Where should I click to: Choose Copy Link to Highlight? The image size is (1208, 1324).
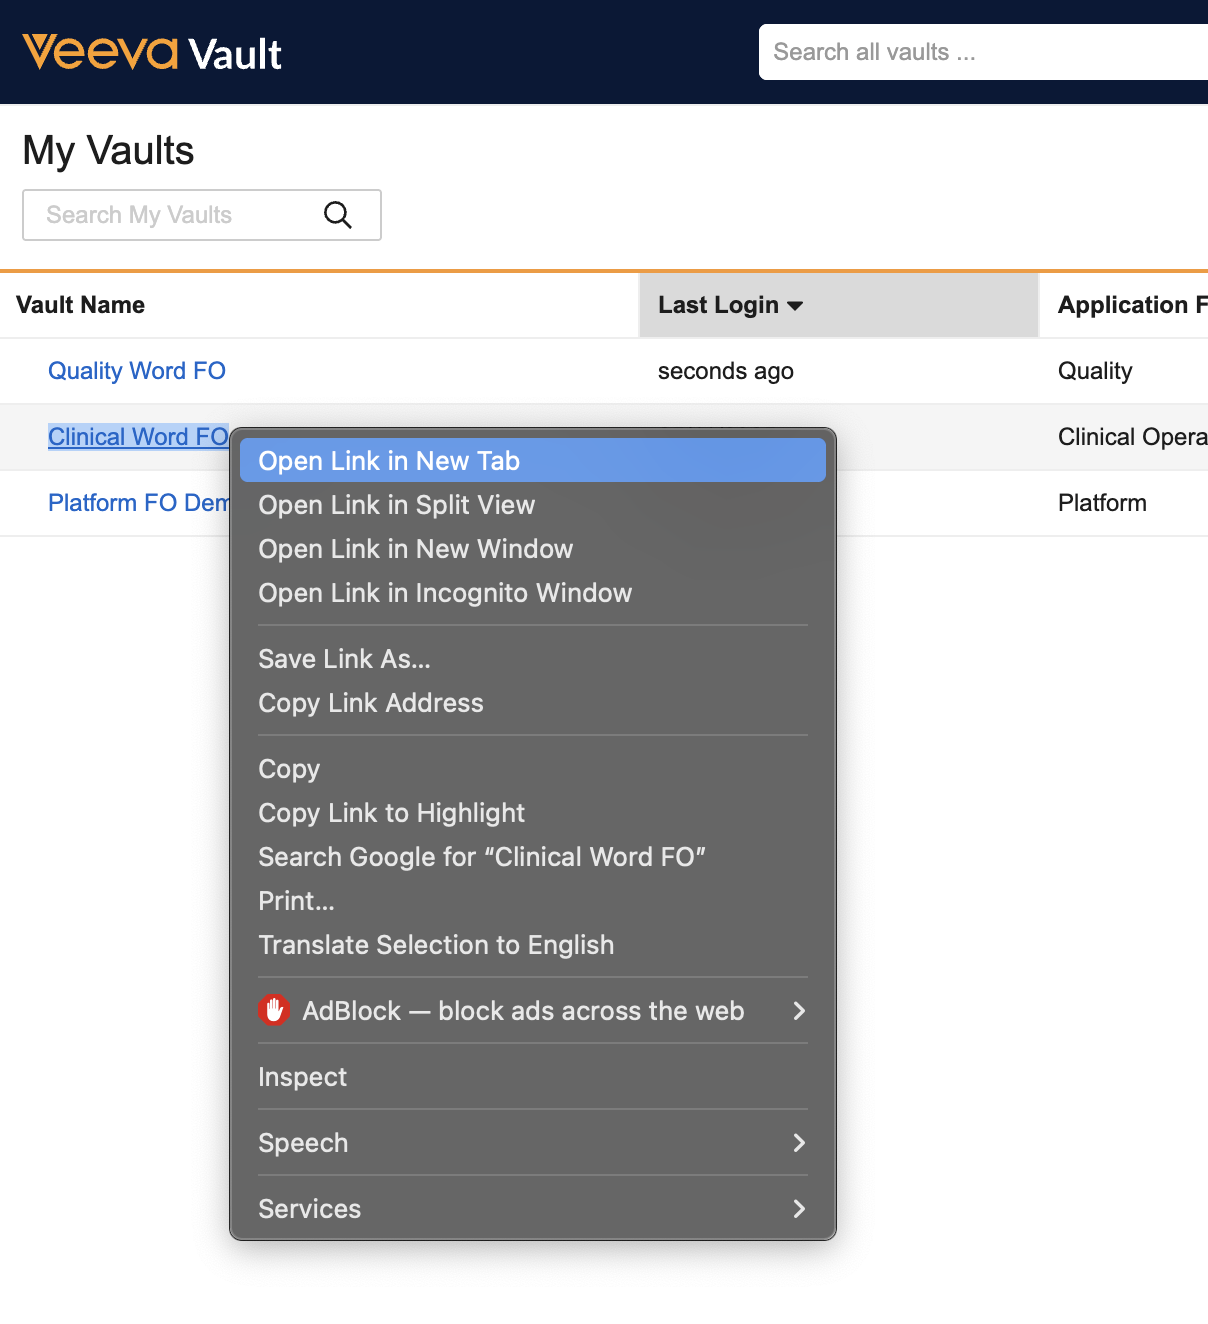pos(391,813)
